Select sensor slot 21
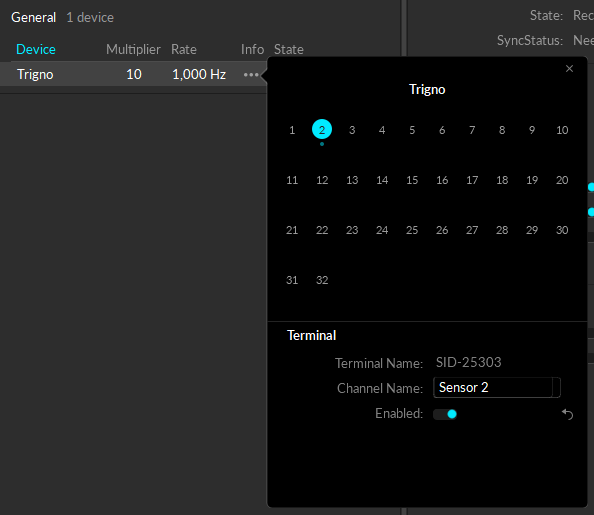This screenshot has height=515, width=594. [x=292, y=230]
